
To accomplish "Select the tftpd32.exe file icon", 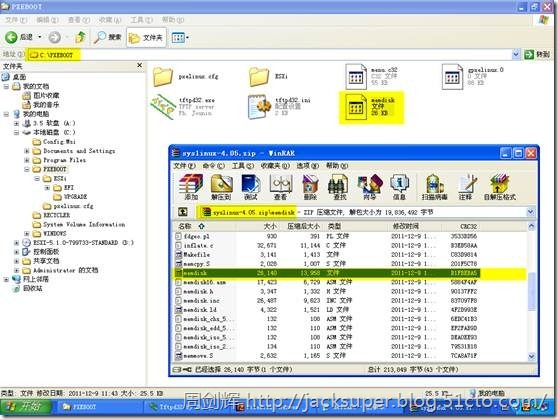I will tap(163, 106).
